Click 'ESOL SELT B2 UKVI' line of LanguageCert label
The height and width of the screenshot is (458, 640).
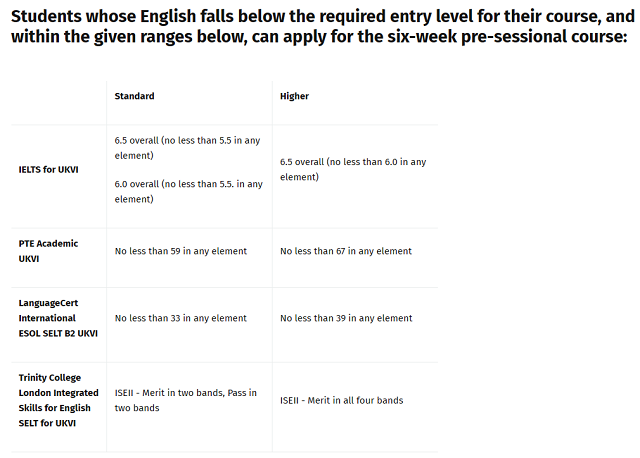click(58, 333)
